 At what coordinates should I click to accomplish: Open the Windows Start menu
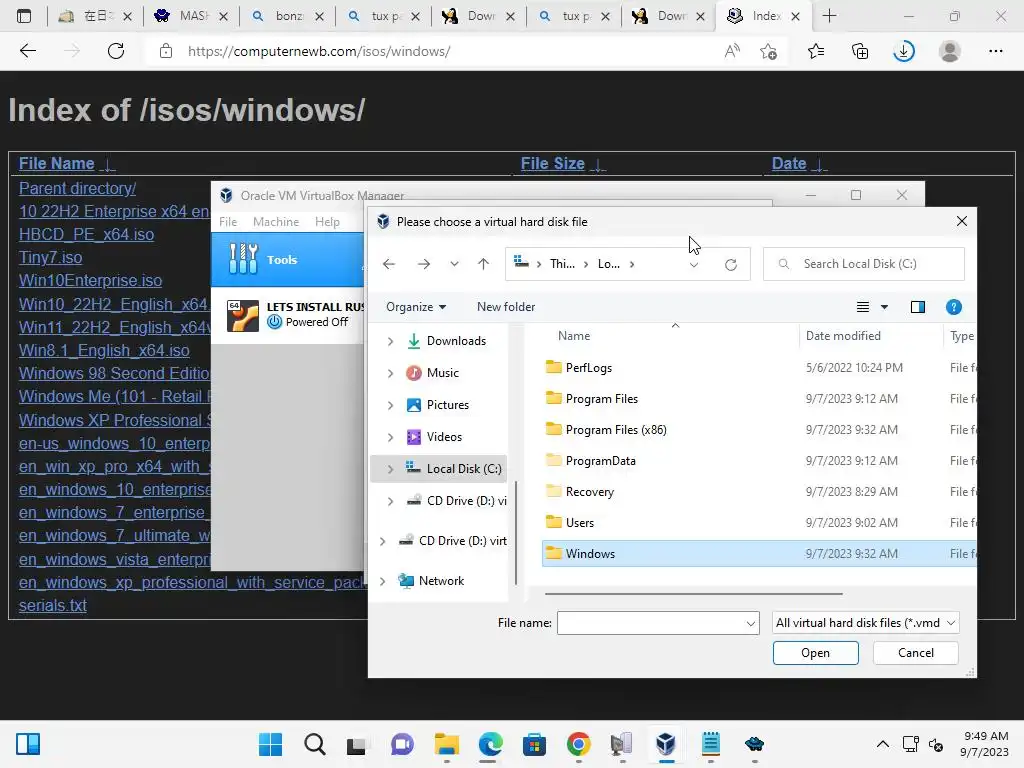click(270, 744)
